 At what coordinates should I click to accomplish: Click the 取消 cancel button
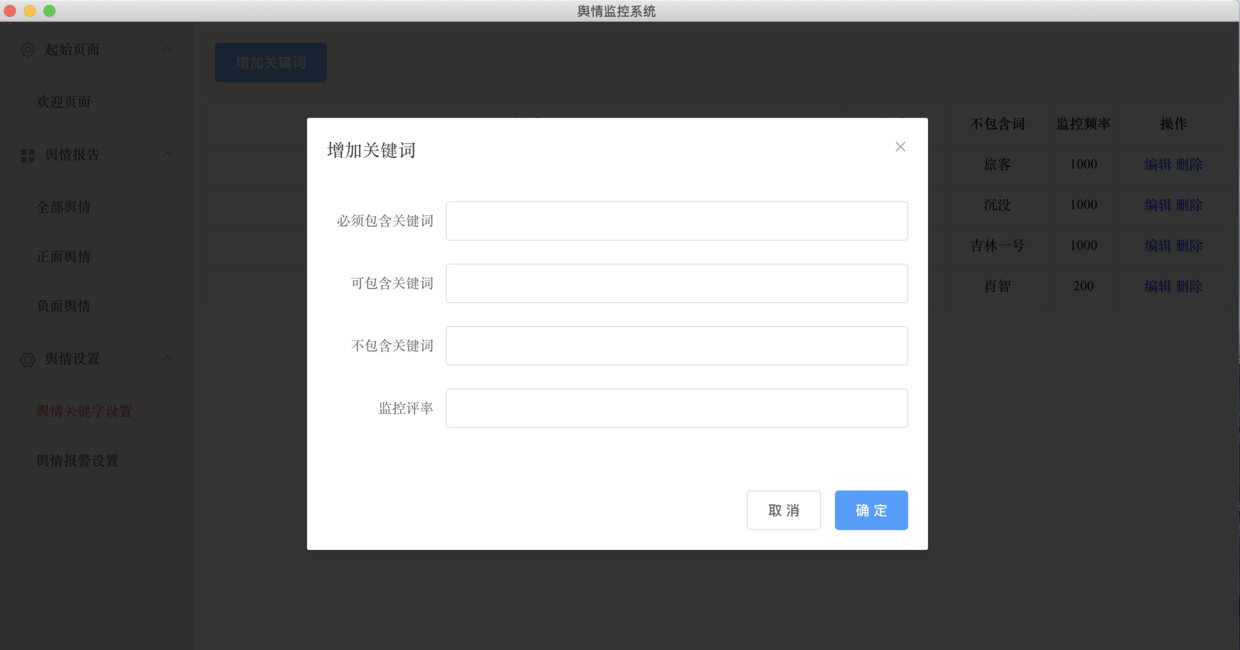783,510
